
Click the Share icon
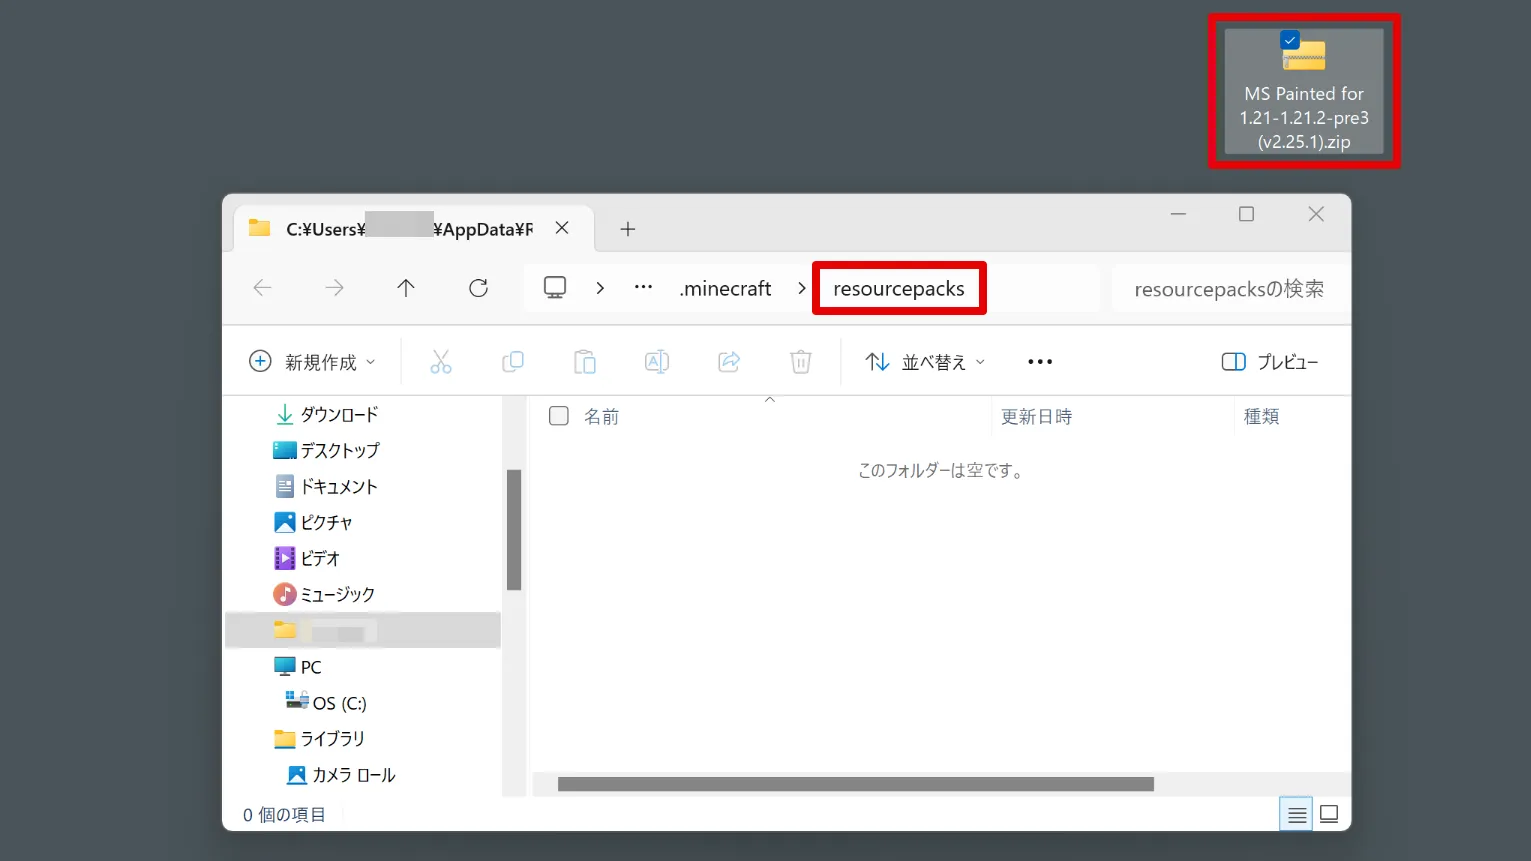click(x=729, y=362)
